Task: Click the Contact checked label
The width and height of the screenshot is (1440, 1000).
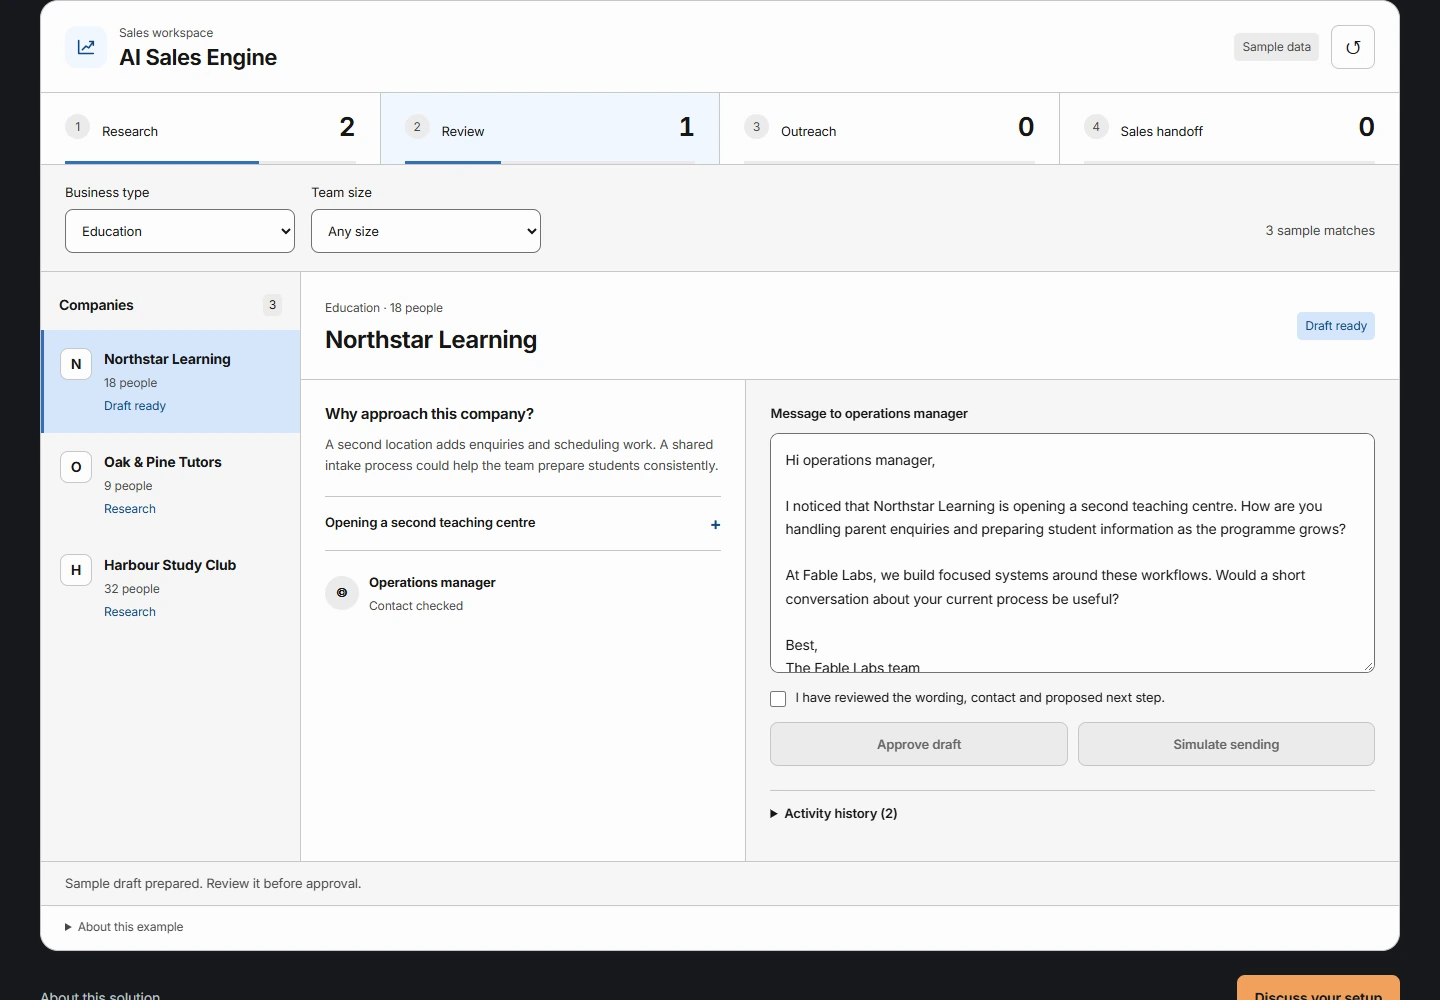Action: [x=416, y=606]
